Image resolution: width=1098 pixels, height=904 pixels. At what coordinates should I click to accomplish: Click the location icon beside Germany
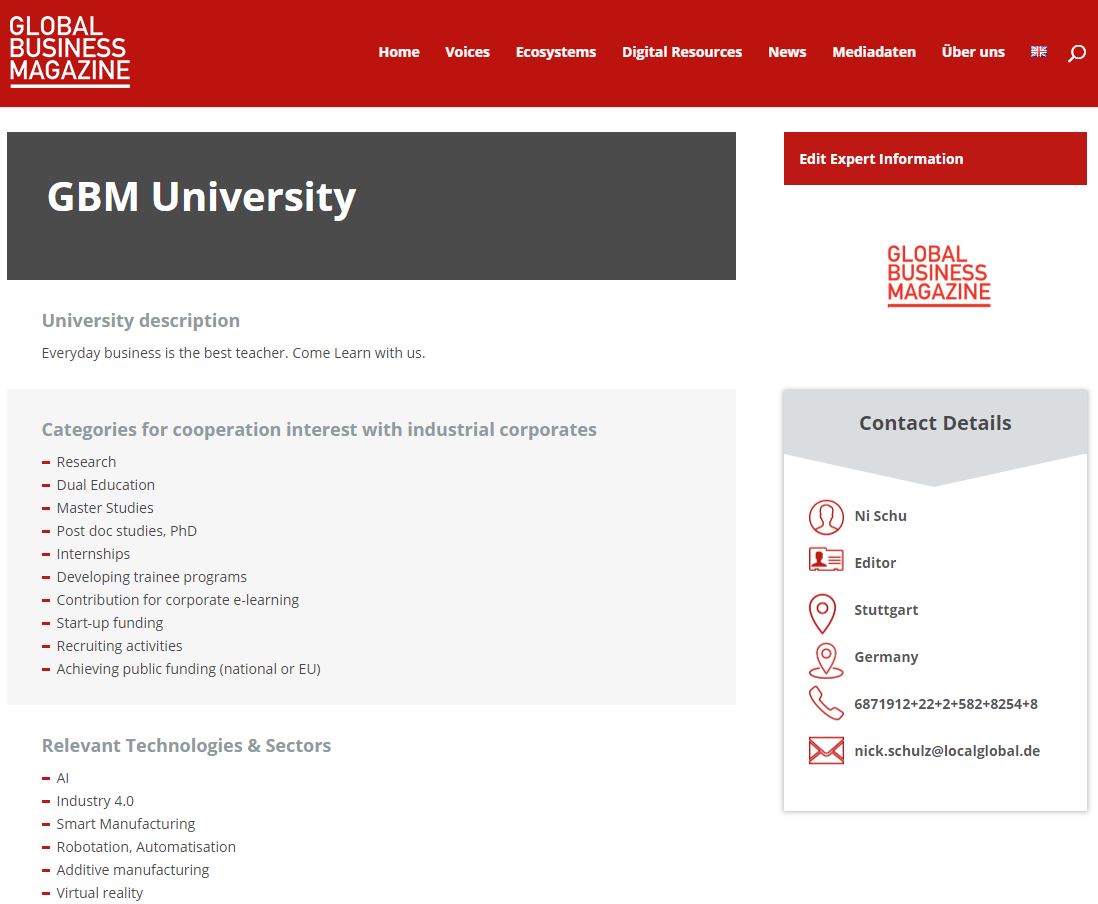coord(826,660)
